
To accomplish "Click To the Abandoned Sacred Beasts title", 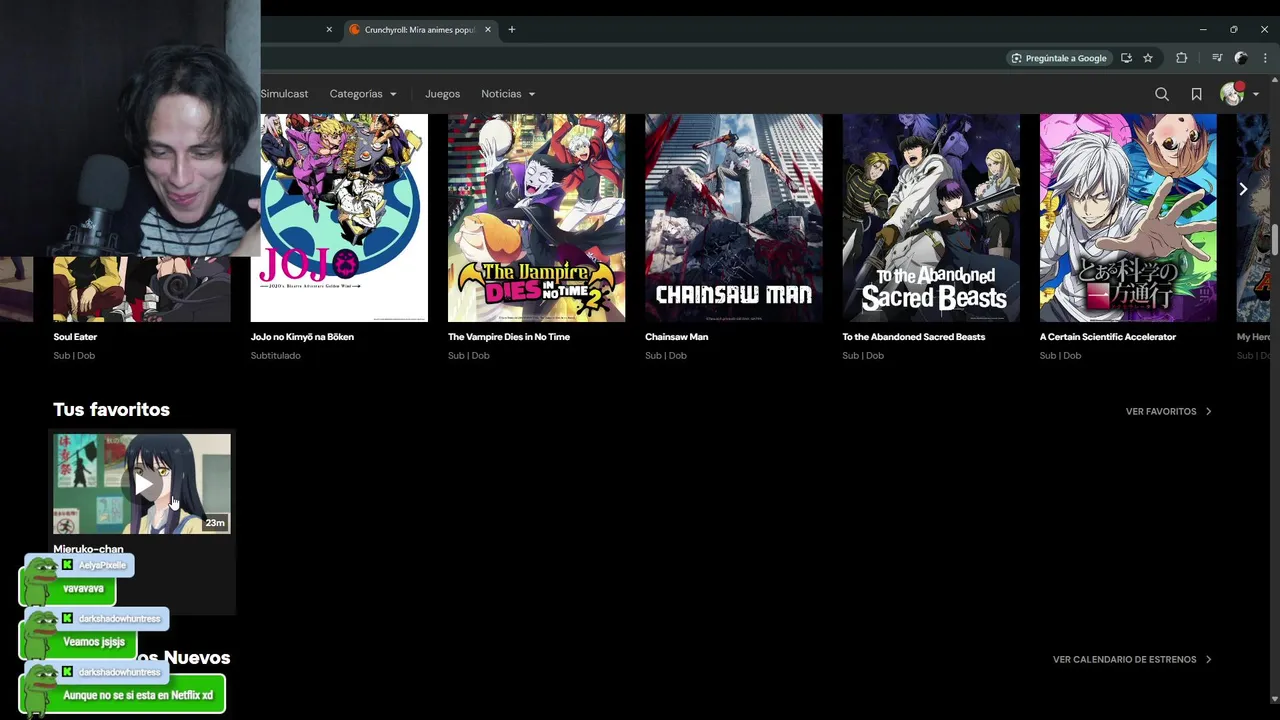I will tap(914, 337).
